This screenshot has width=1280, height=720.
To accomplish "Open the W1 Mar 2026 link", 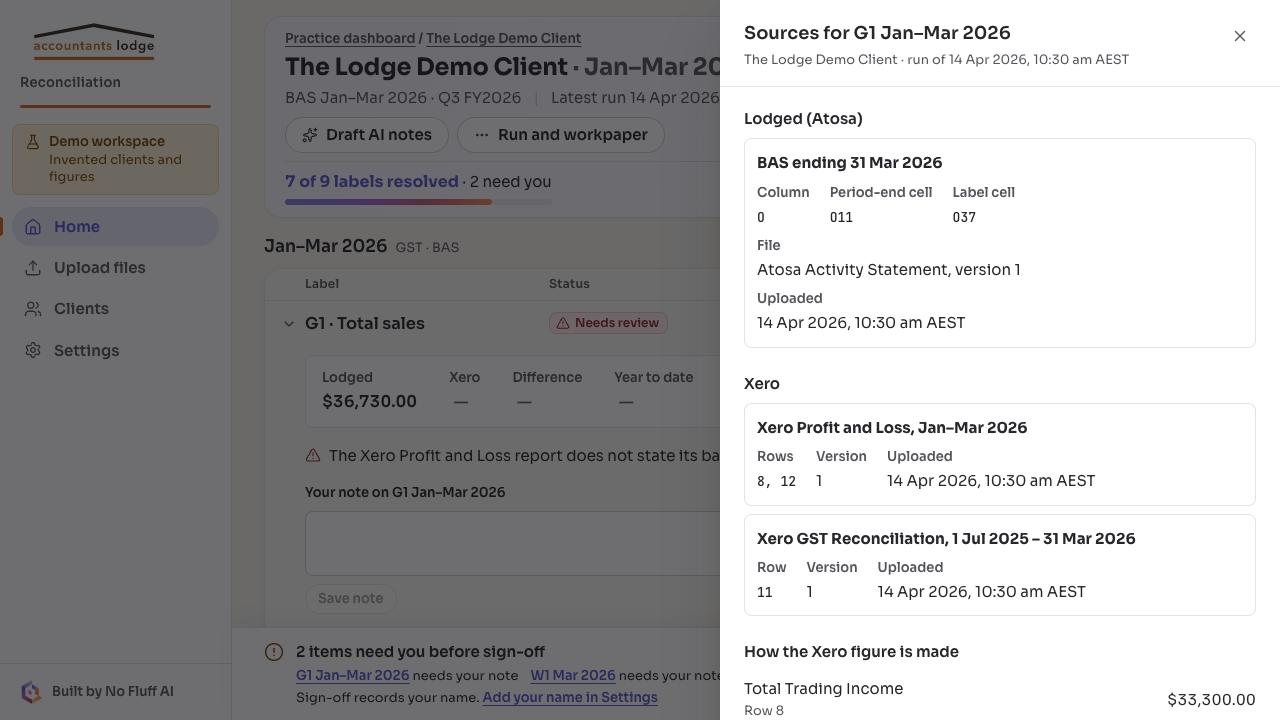I will point(573,675).
